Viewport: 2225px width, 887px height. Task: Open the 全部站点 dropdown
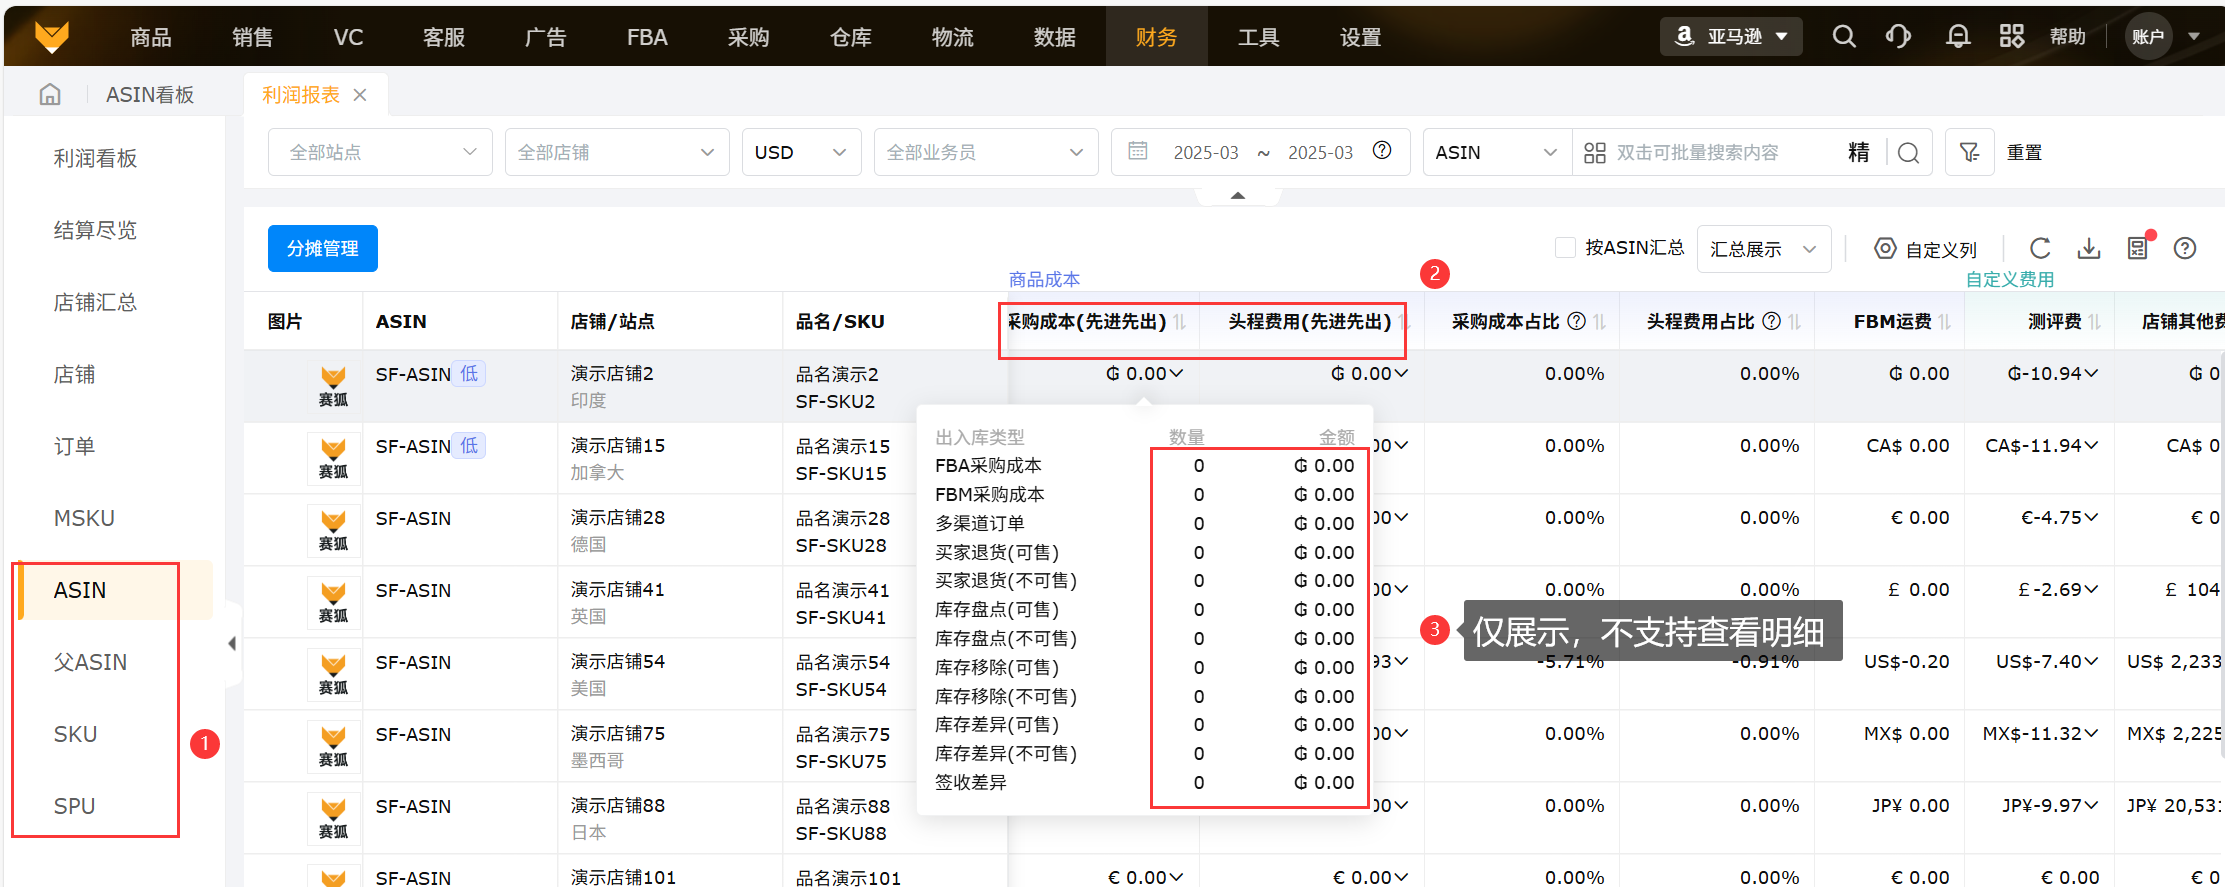coord(380,152)
